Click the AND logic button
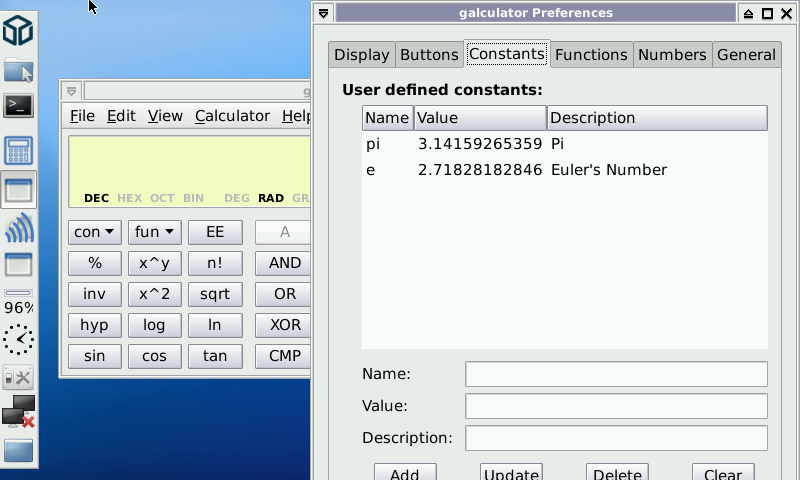Screen dimensions: 800x480 [283, 263]
